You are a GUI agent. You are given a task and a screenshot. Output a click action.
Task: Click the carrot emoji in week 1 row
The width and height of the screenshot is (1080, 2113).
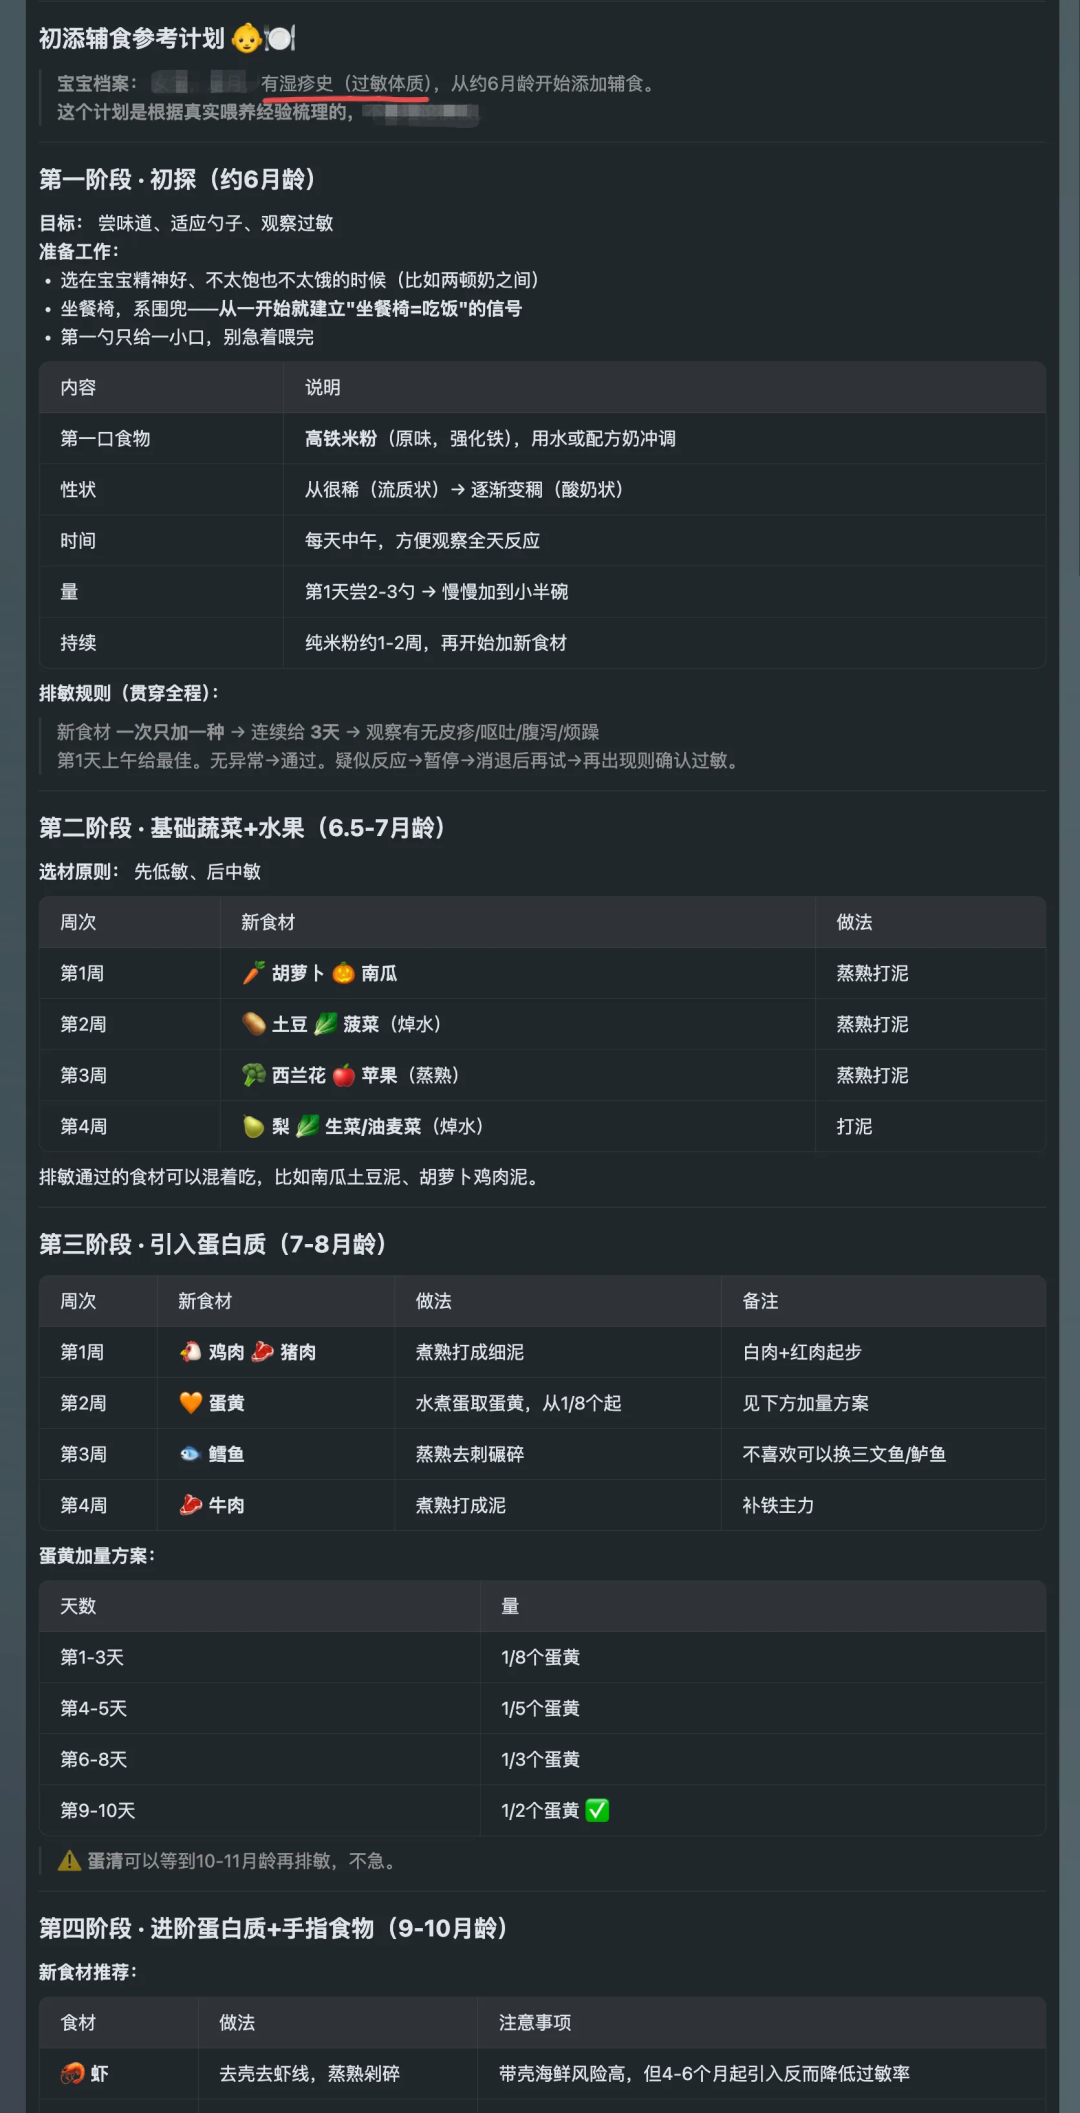(x=254, y=973)
